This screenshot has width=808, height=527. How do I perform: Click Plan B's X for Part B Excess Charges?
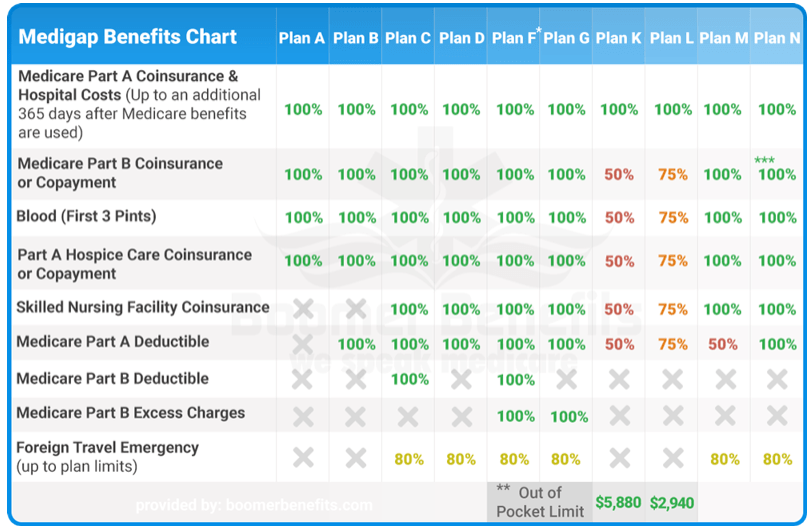356,415
